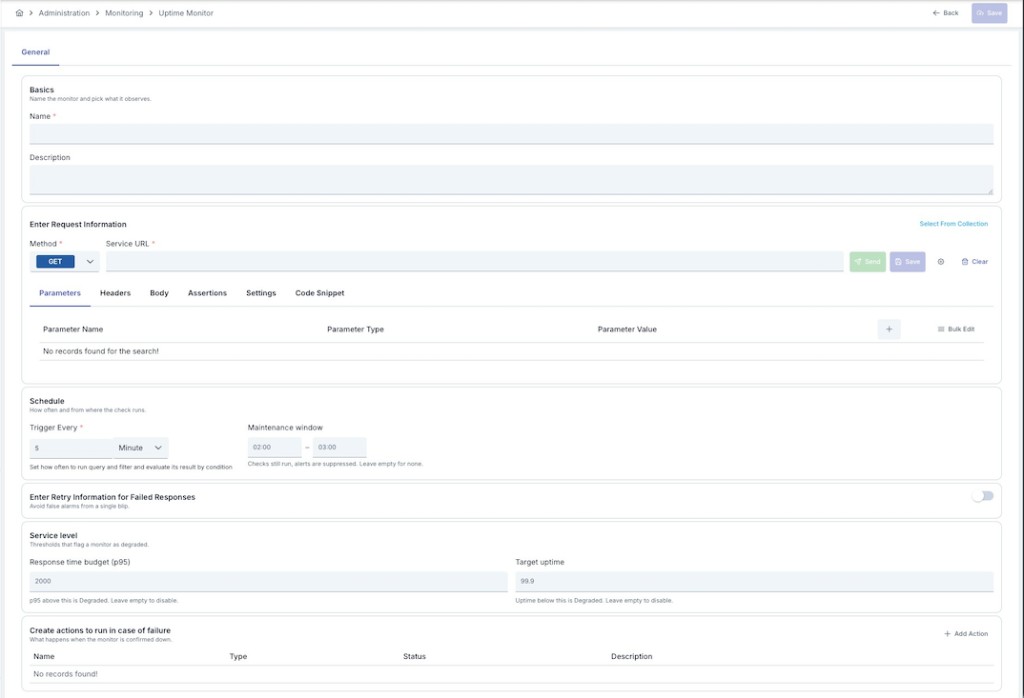1024x698 pixels.
Task: Click the Parameter Value column header
Action: 627,330
